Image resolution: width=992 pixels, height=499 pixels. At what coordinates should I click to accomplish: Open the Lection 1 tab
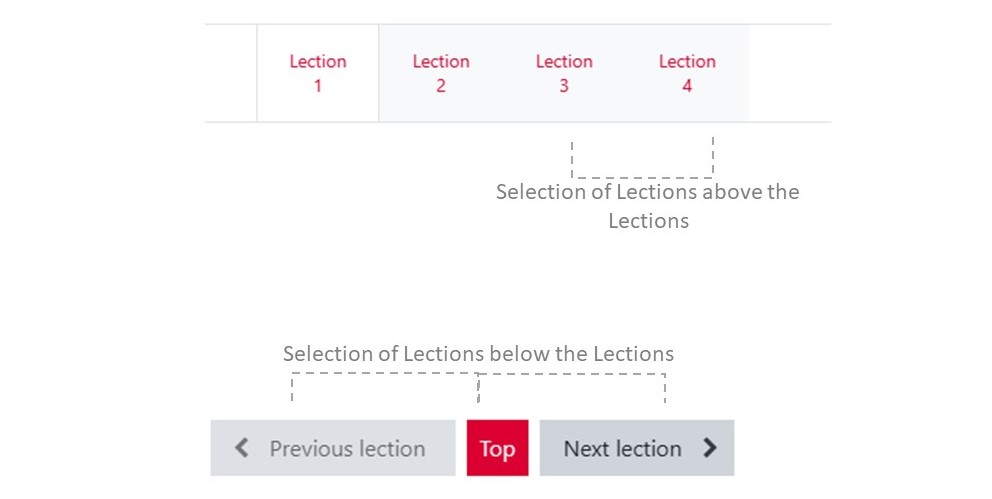pyautogui.click(x=318, y=73)
